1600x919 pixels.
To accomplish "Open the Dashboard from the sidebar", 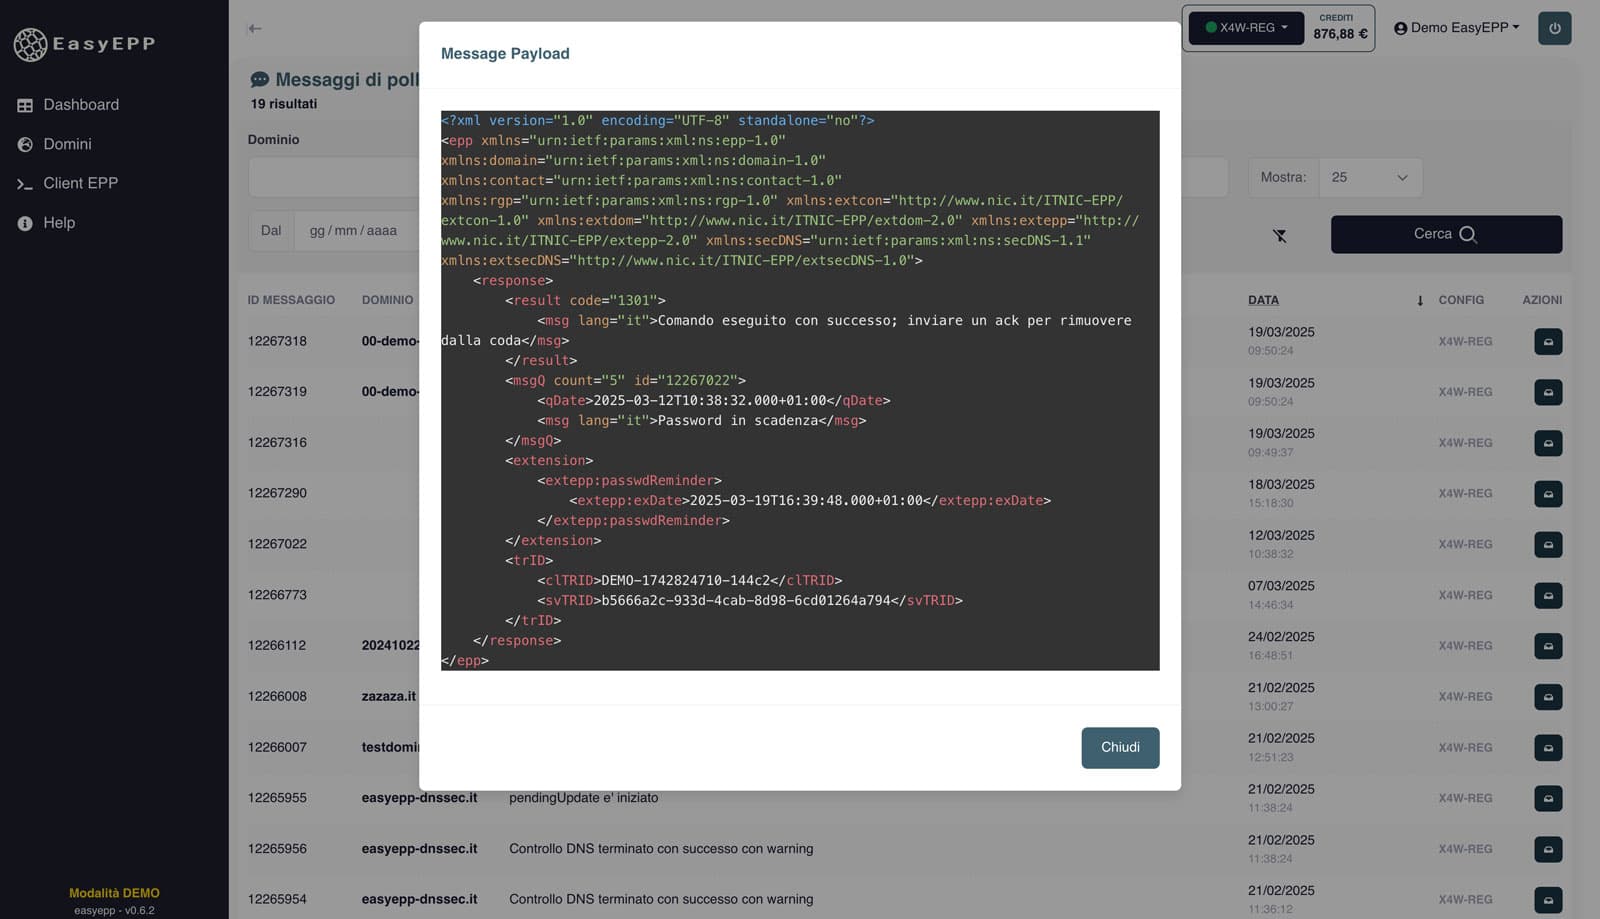I will coord(80,104).
